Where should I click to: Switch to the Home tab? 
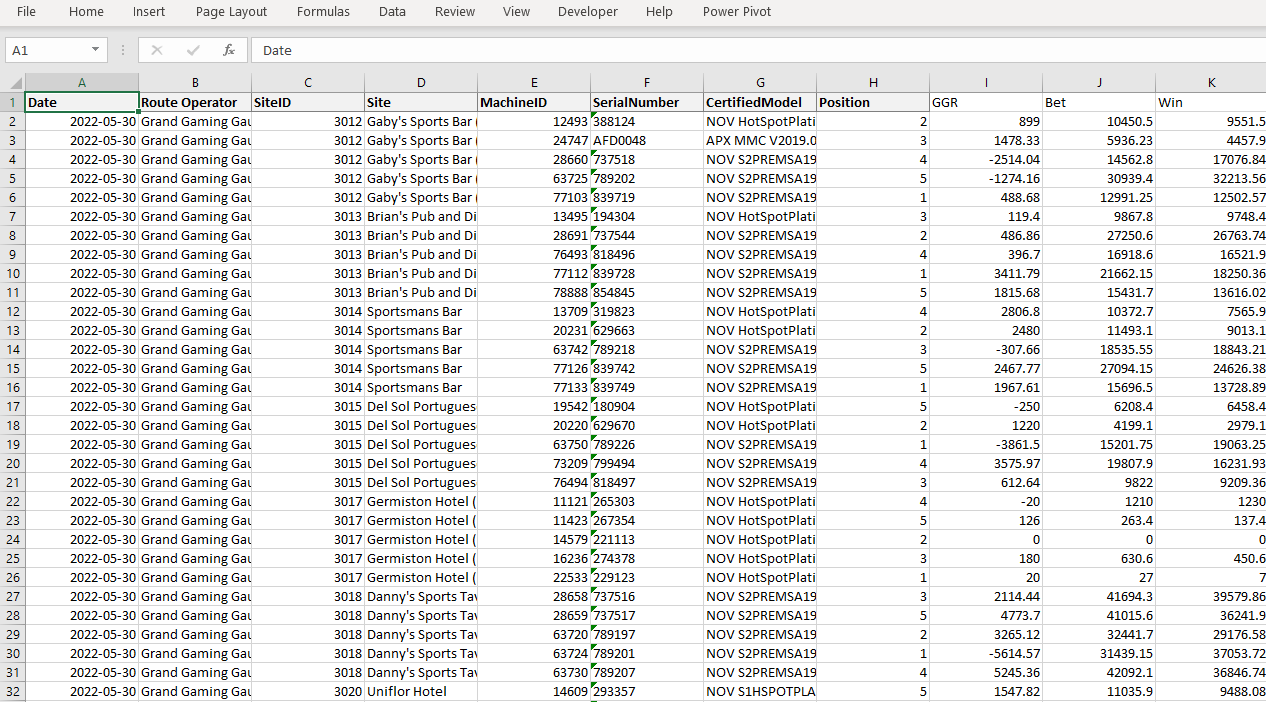pos(86,12)
